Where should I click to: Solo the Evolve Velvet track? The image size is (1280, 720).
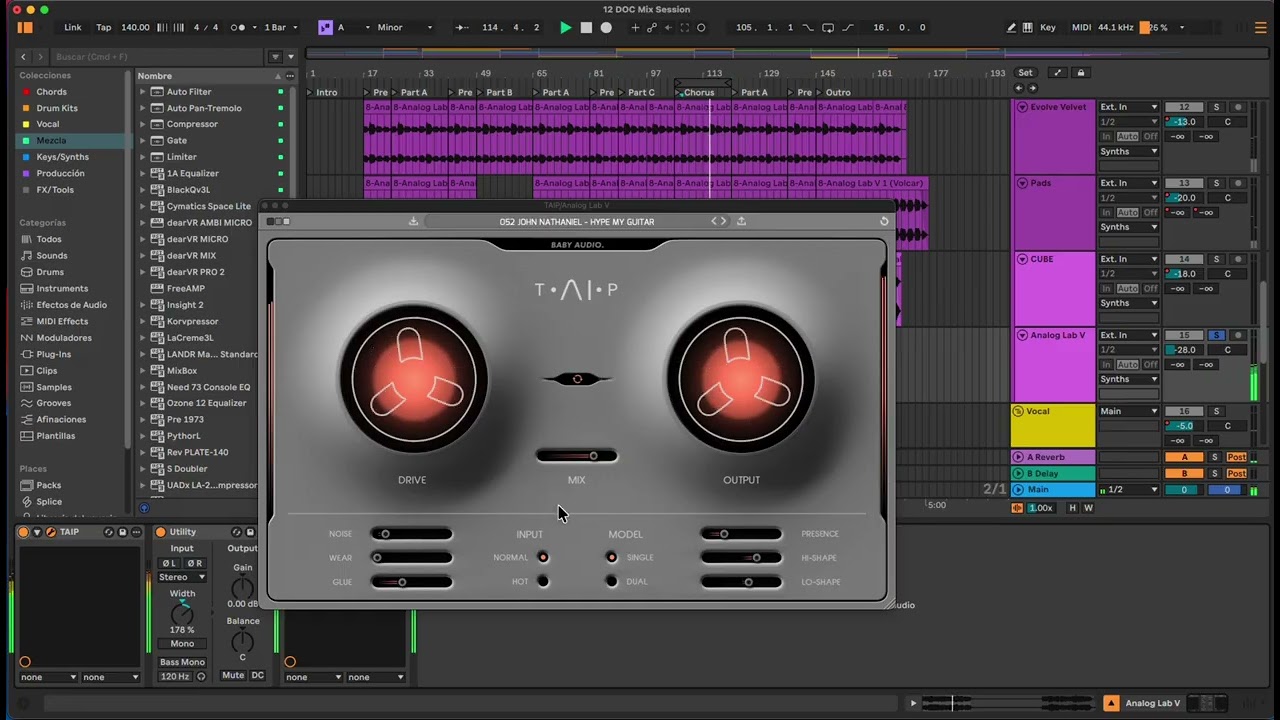[1217, 107]
